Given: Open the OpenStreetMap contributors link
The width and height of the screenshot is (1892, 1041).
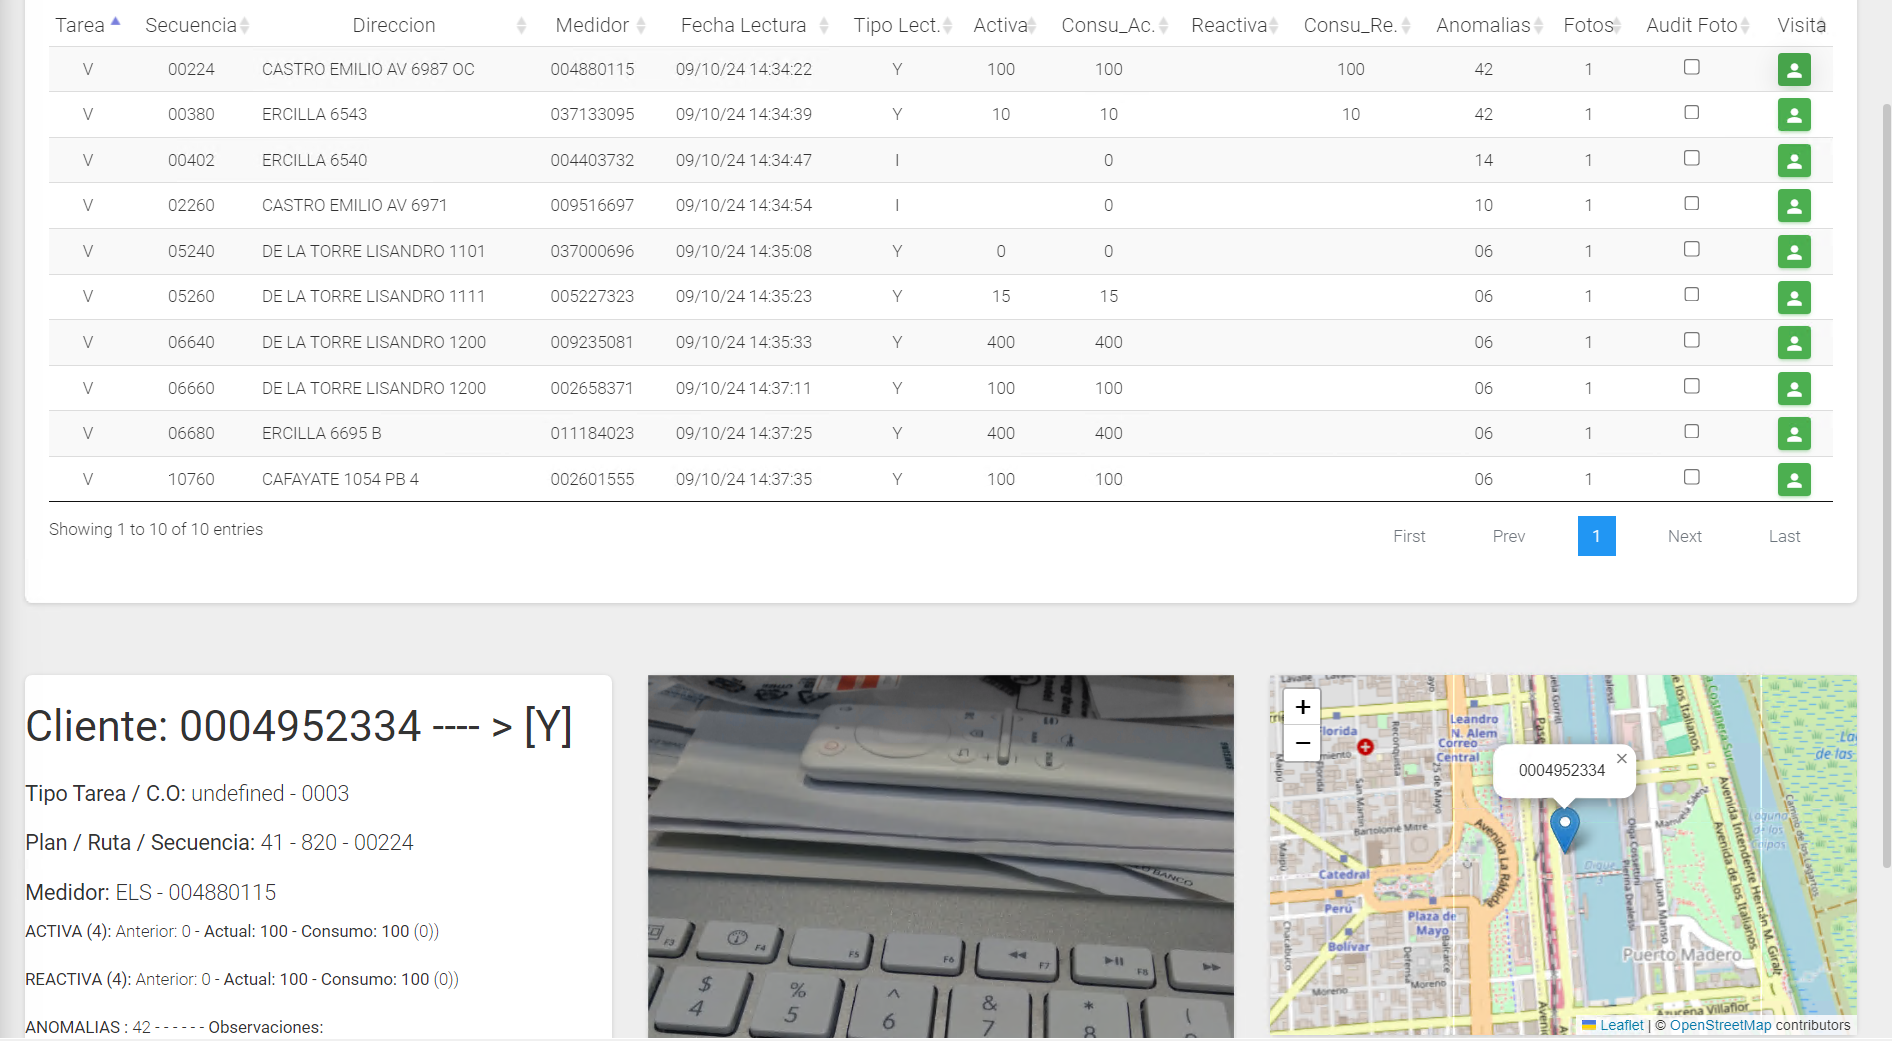Looking at the screenshot, I should point(1720,1025).
